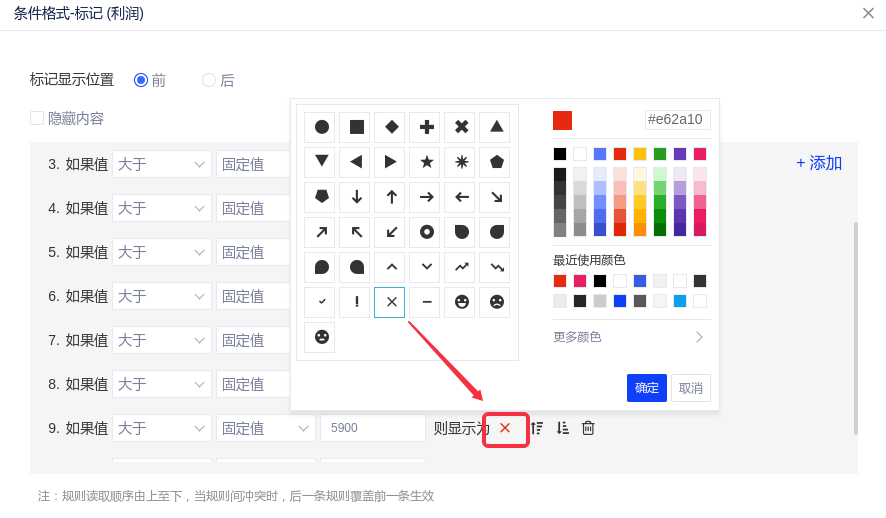Select the smiling face icon
This screenshot has width=886, height=518.
tap(462, 302)
